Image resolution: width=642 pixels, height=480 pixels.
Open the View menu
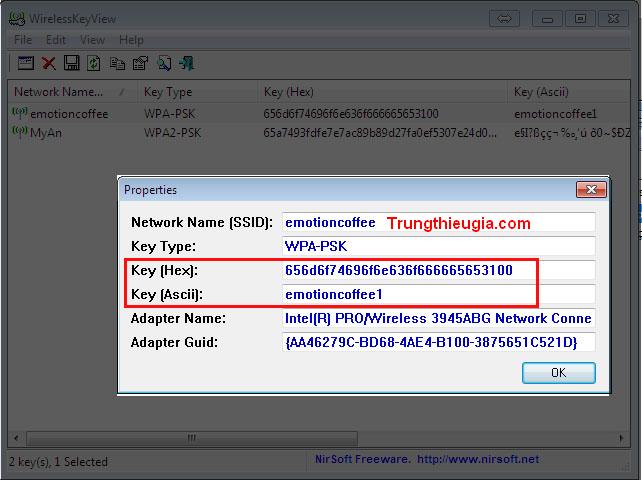pyautogui.click(x=92, y=40)
